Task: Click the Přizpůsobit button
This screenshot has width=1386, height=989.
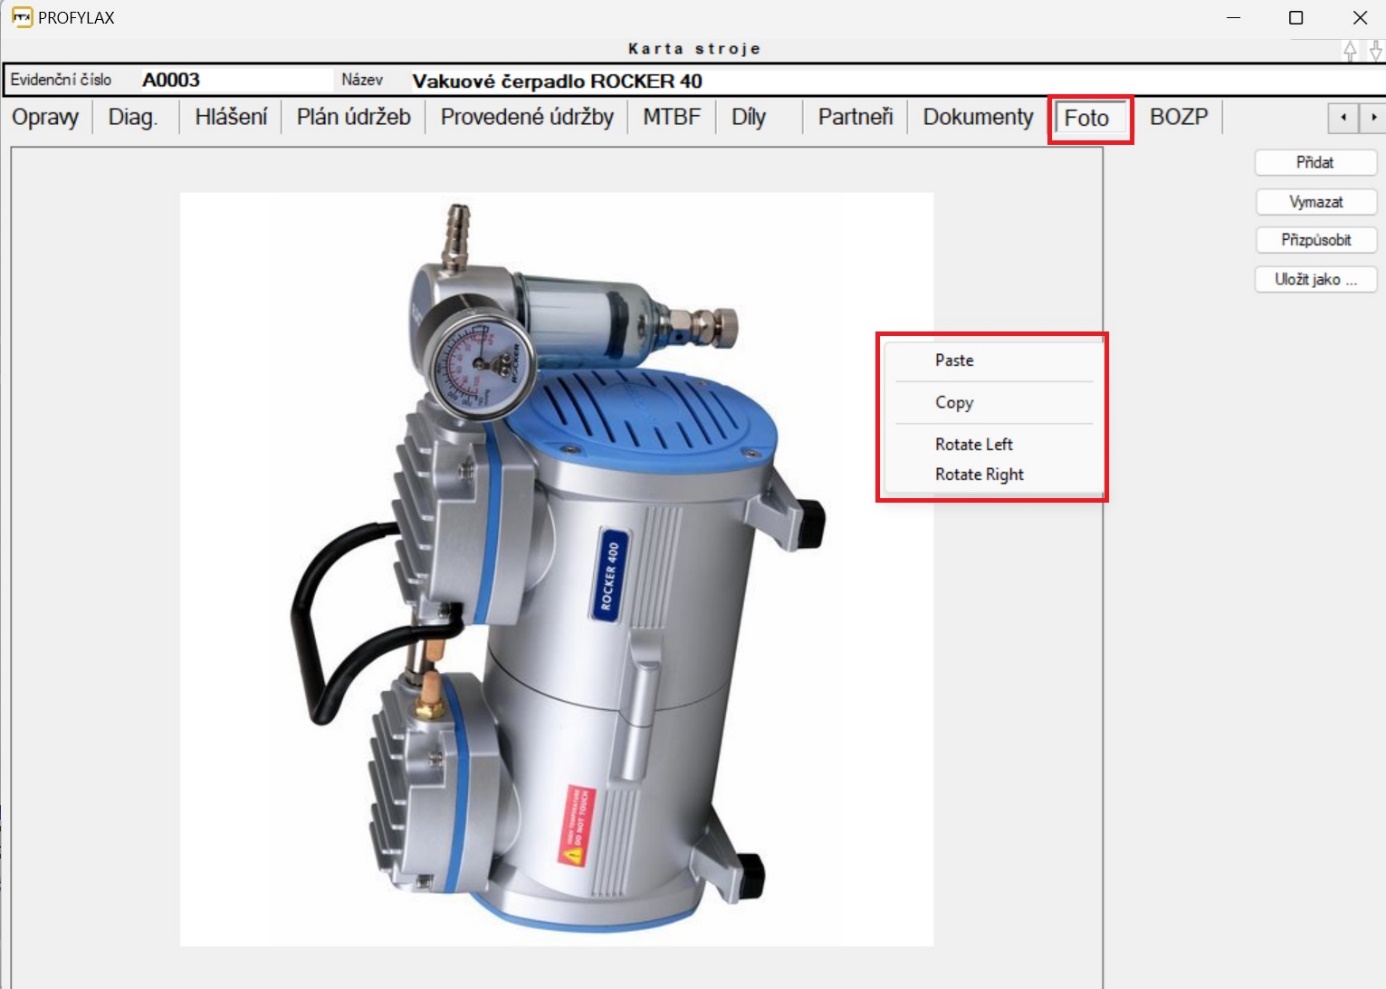Action: tap(1316, 240)
